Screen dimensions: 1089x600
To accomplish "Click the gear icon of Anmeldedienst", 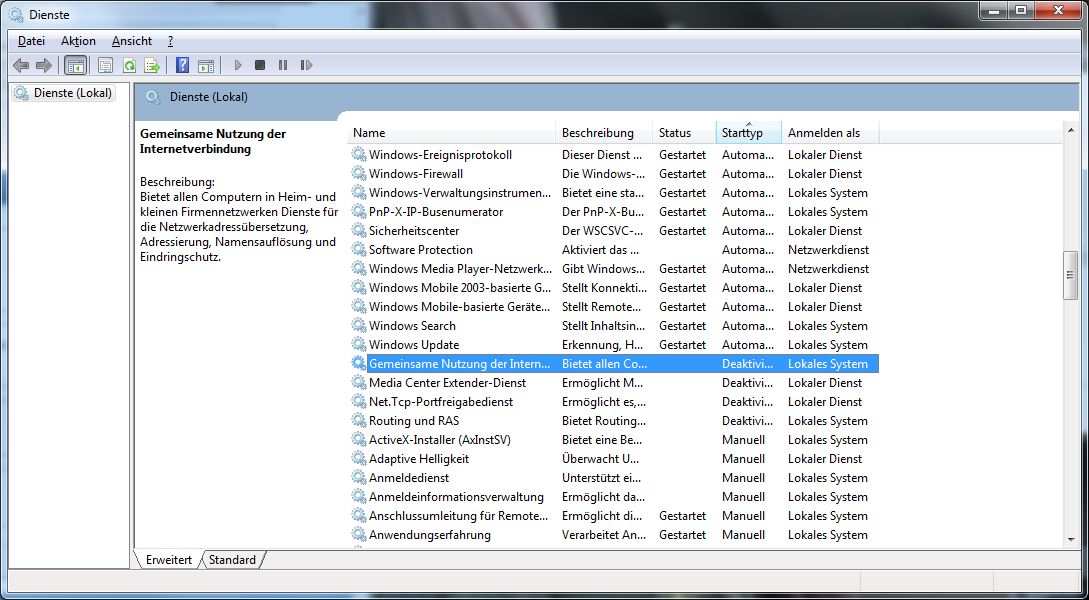I will 358,478.
